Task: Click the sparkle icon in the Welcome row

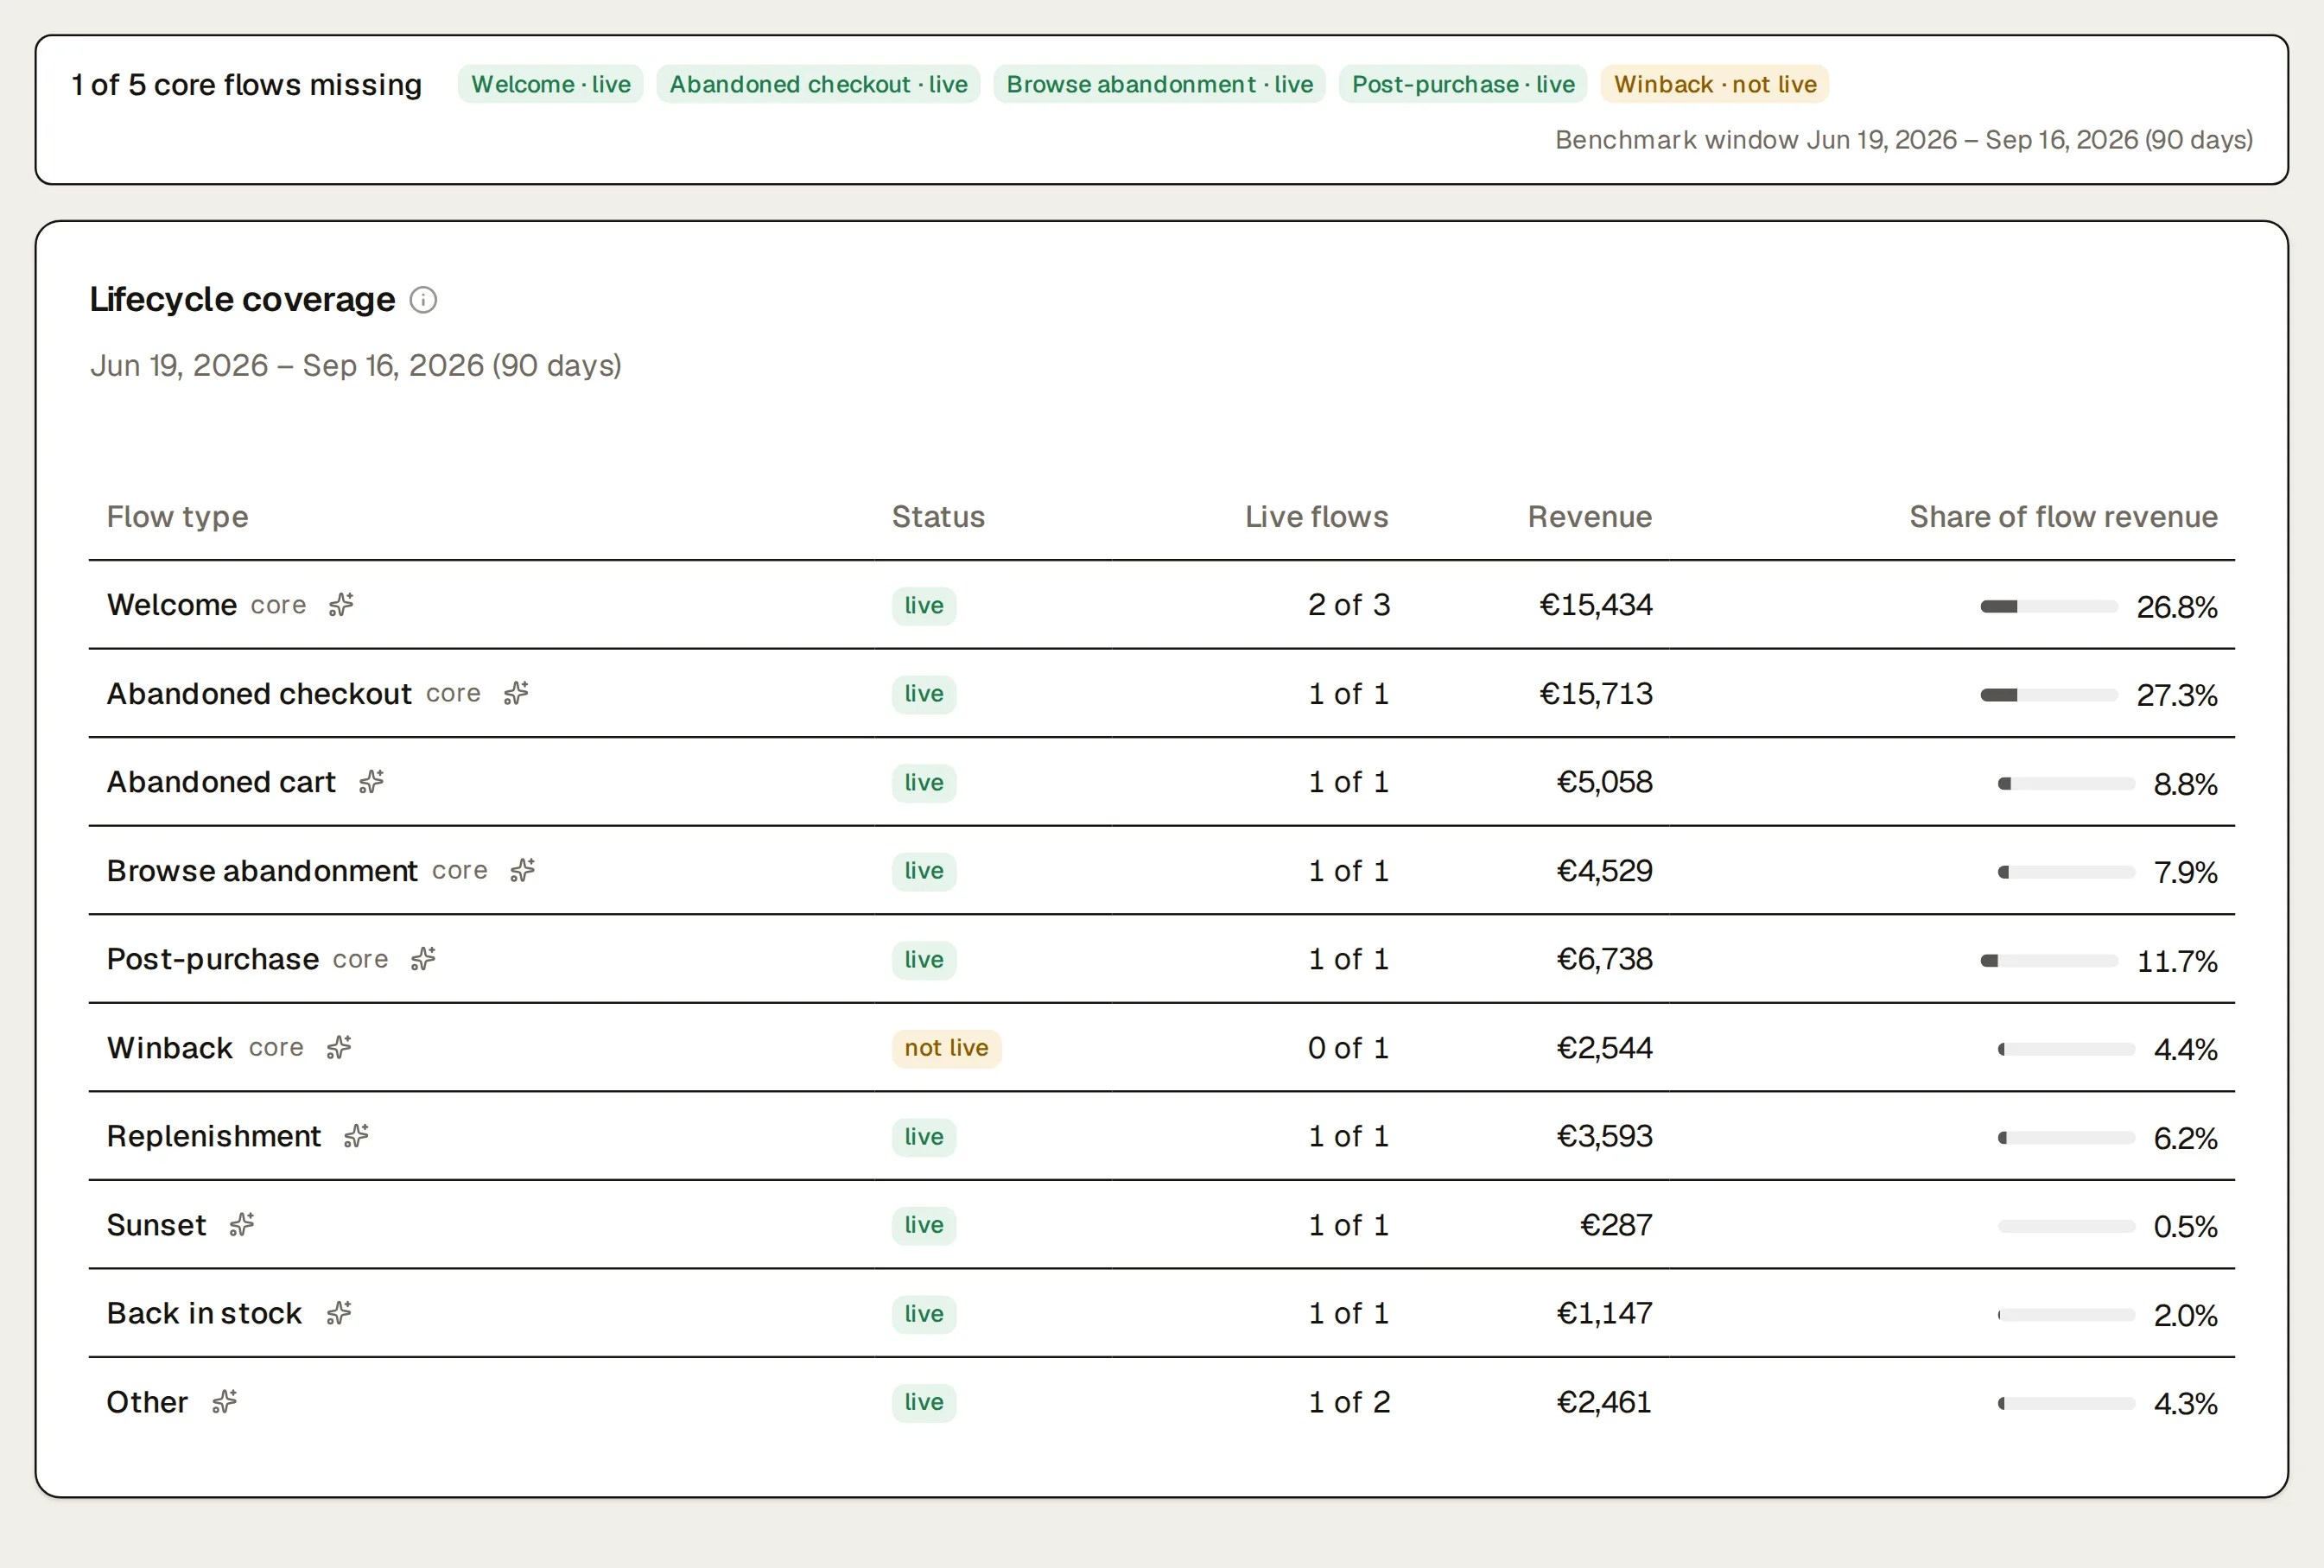Action: tap(342, 605)
